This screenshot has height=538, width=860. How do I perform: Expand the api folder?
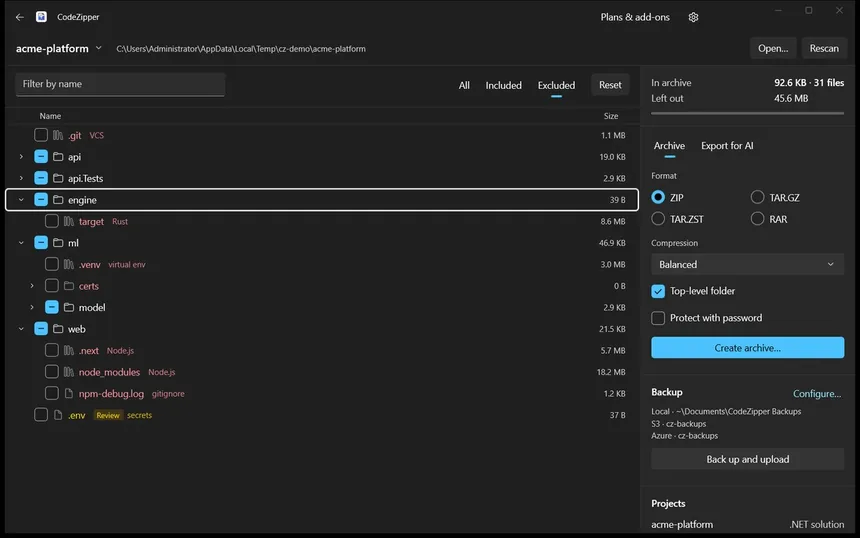coord(21,157)
